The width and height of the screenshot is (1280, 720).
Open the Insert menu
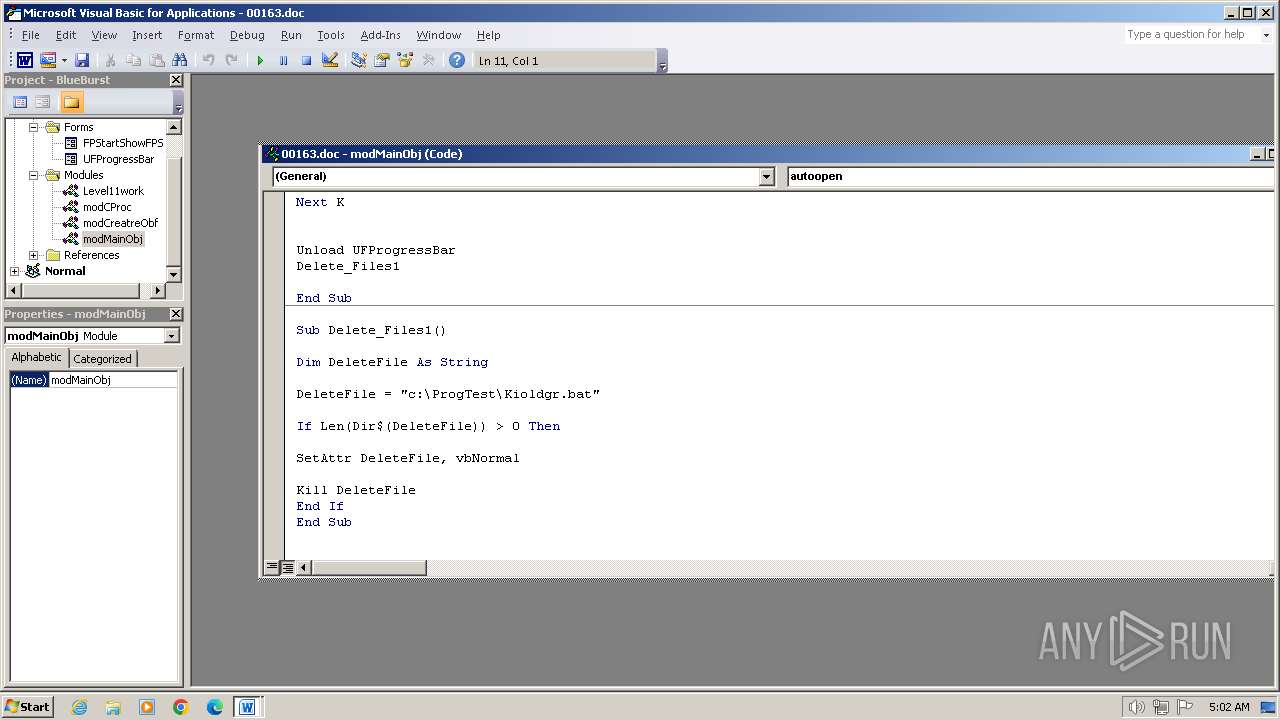point(147,35)
